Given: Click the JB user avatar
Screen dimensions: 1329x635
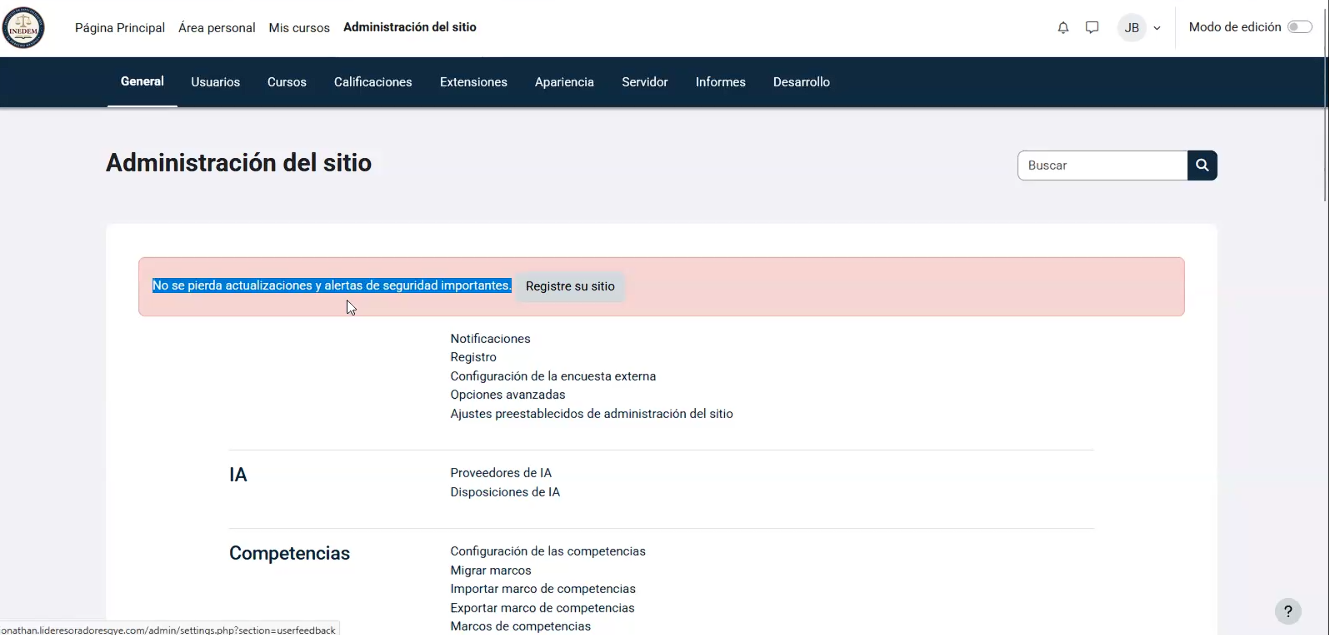Looking at the screenshot, I should [x=1132, y=28].
